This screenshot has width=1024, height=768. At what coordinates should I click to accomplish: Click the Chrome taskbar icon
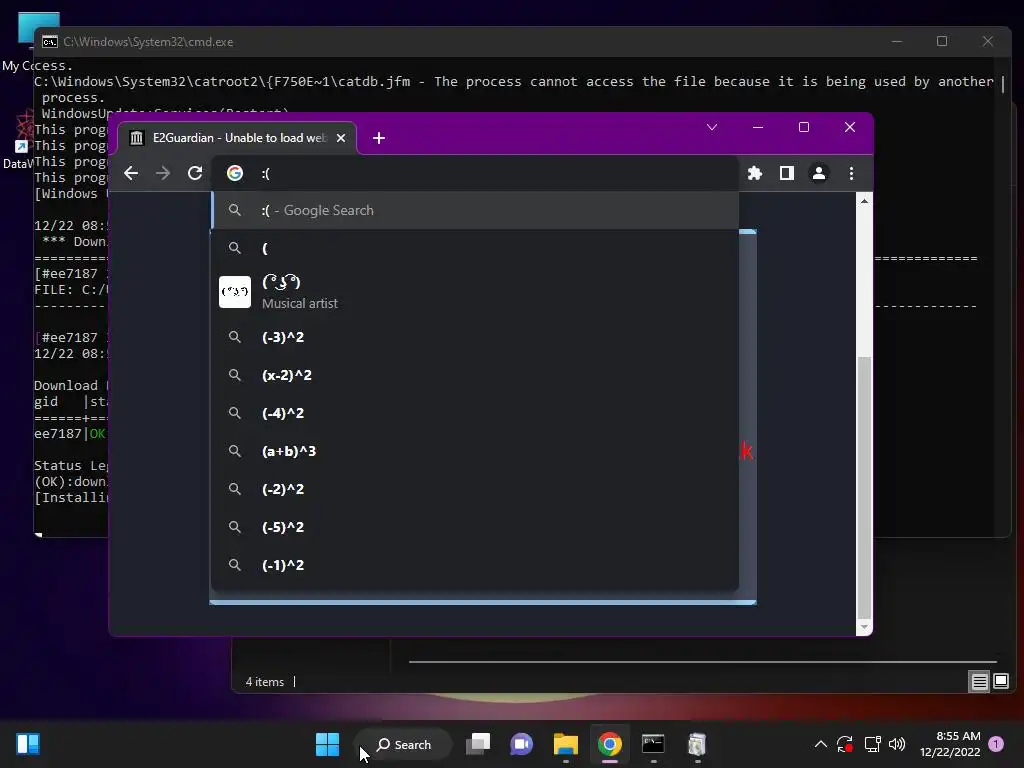tap(609, 744)
